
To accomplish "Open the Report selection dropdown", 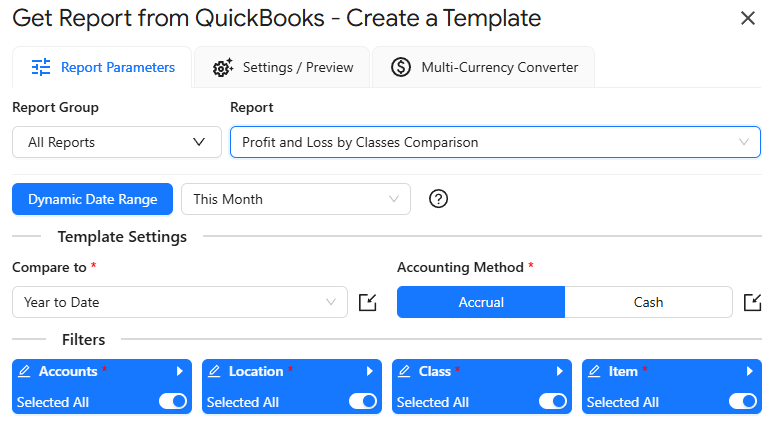I will click(495, 142).
